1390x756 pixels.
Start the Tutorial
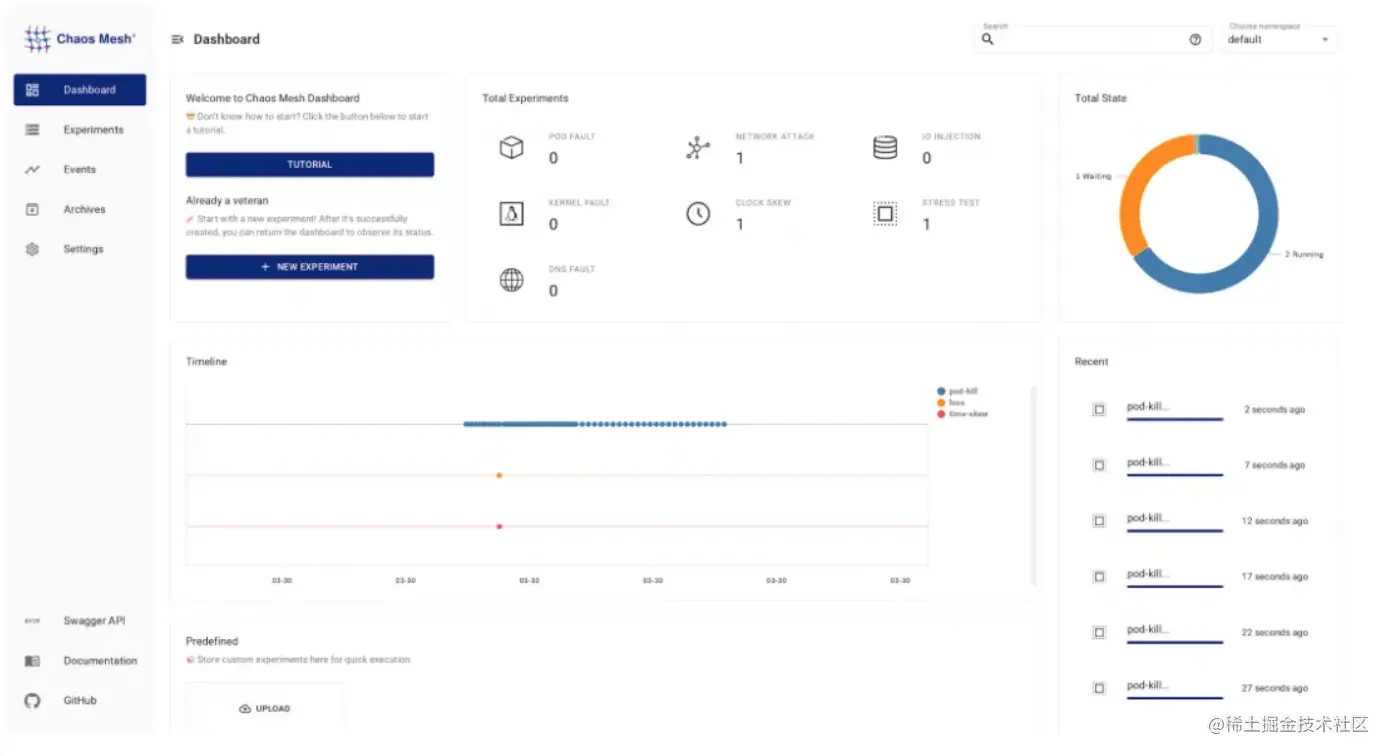310,165
